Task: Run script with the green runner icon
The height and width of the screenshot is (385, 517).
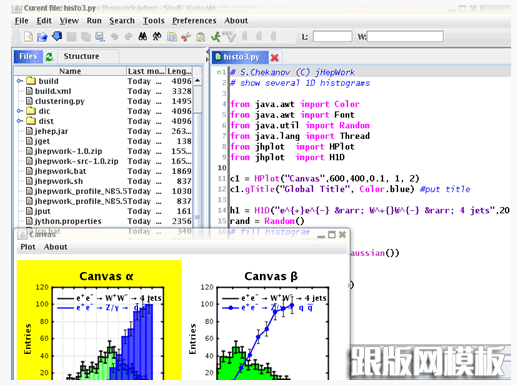Action: tap(215, 36)
